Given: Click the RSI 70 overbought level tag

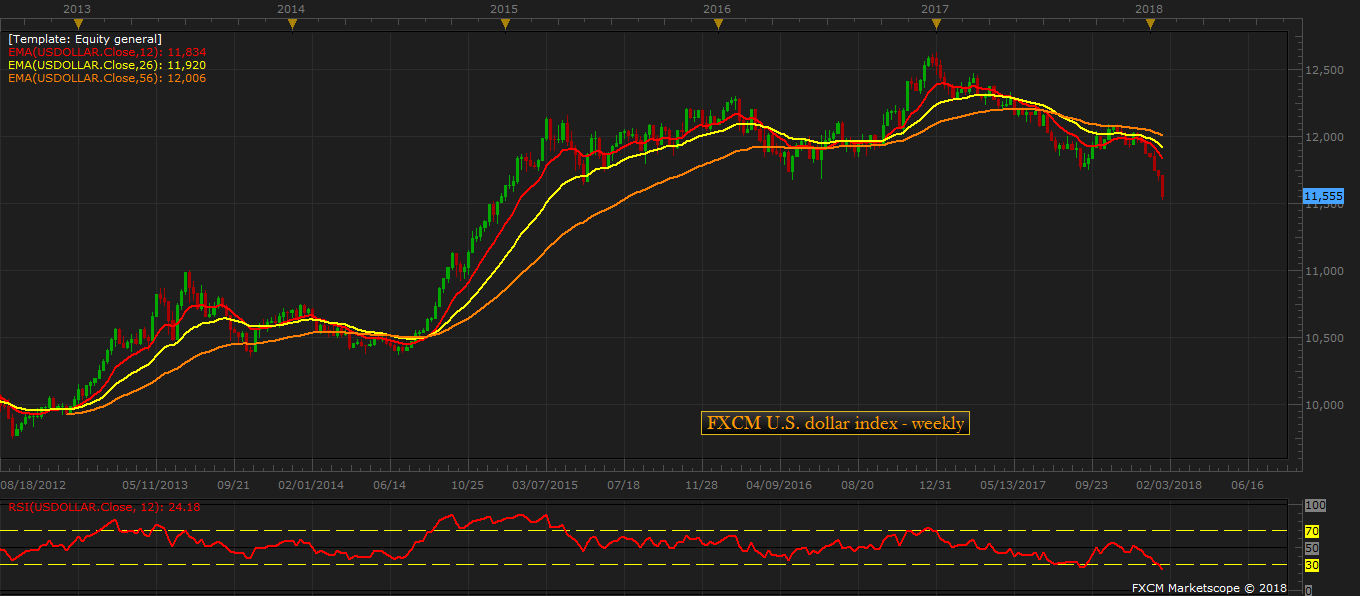Looking at the screenshot, I should (x=1311, y=531).
